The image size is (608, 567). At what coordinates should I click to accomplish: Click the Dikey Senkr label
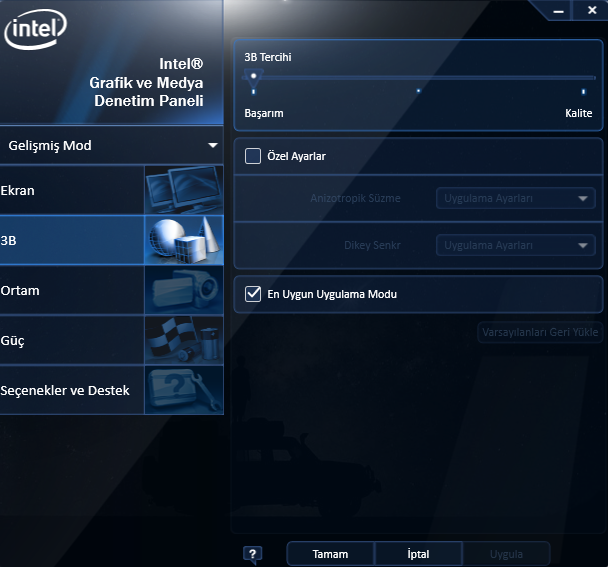(x=372, y=245)
